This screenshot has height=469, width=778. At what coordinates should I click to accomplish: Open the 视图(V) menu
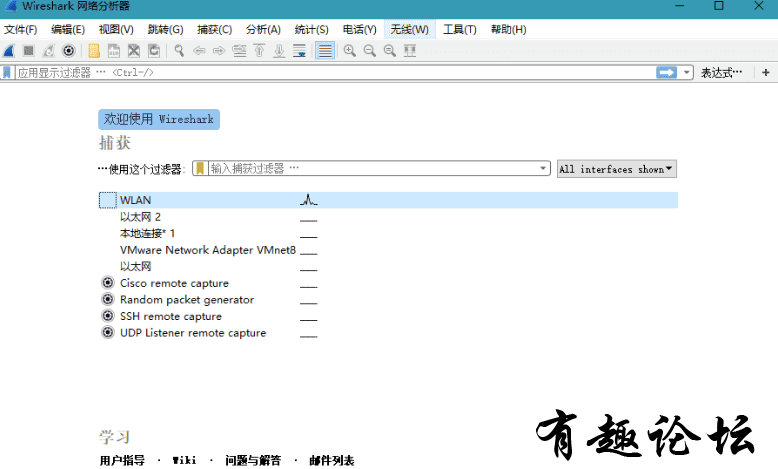point(116,29)
